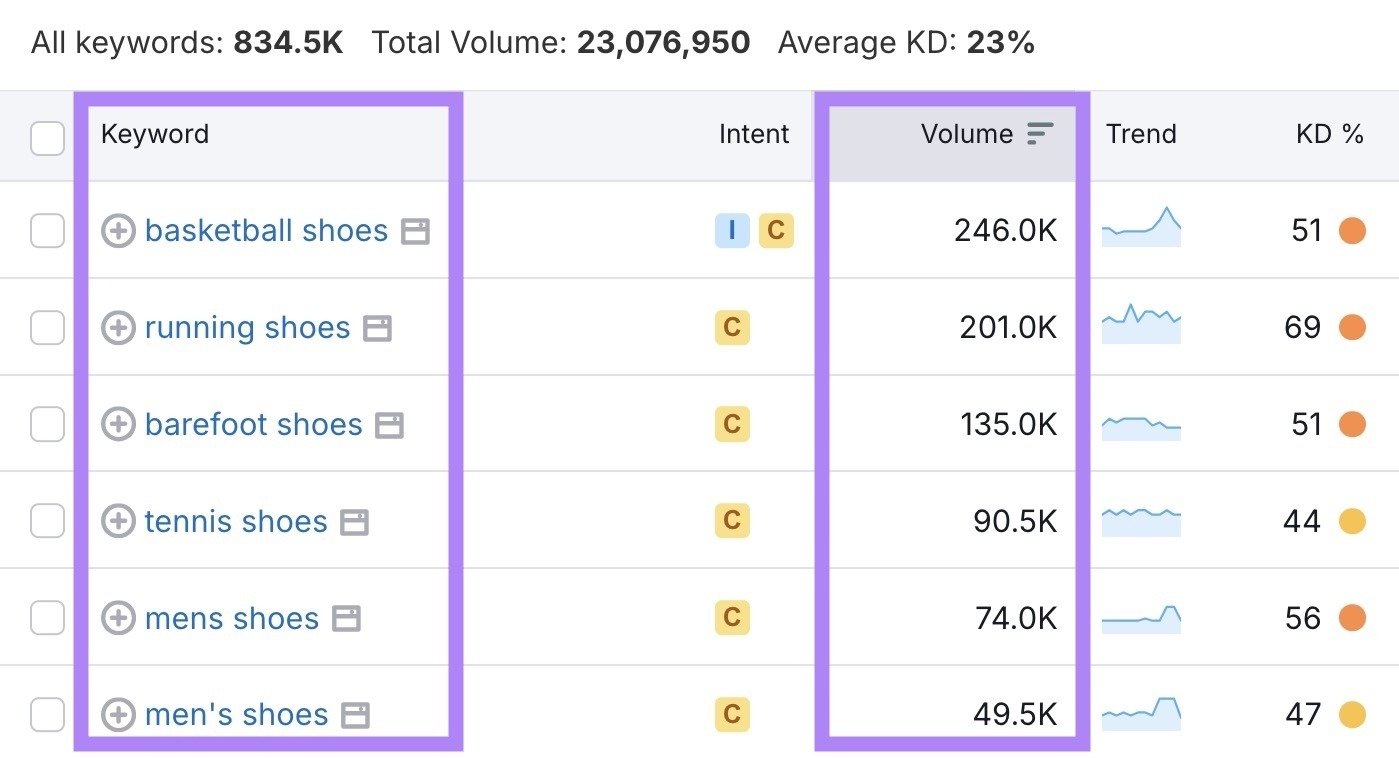Viewport: 1399px width, 758px height.
Task: Click KD difficulty dot for running shoes
Action: tap(1352, 328)
